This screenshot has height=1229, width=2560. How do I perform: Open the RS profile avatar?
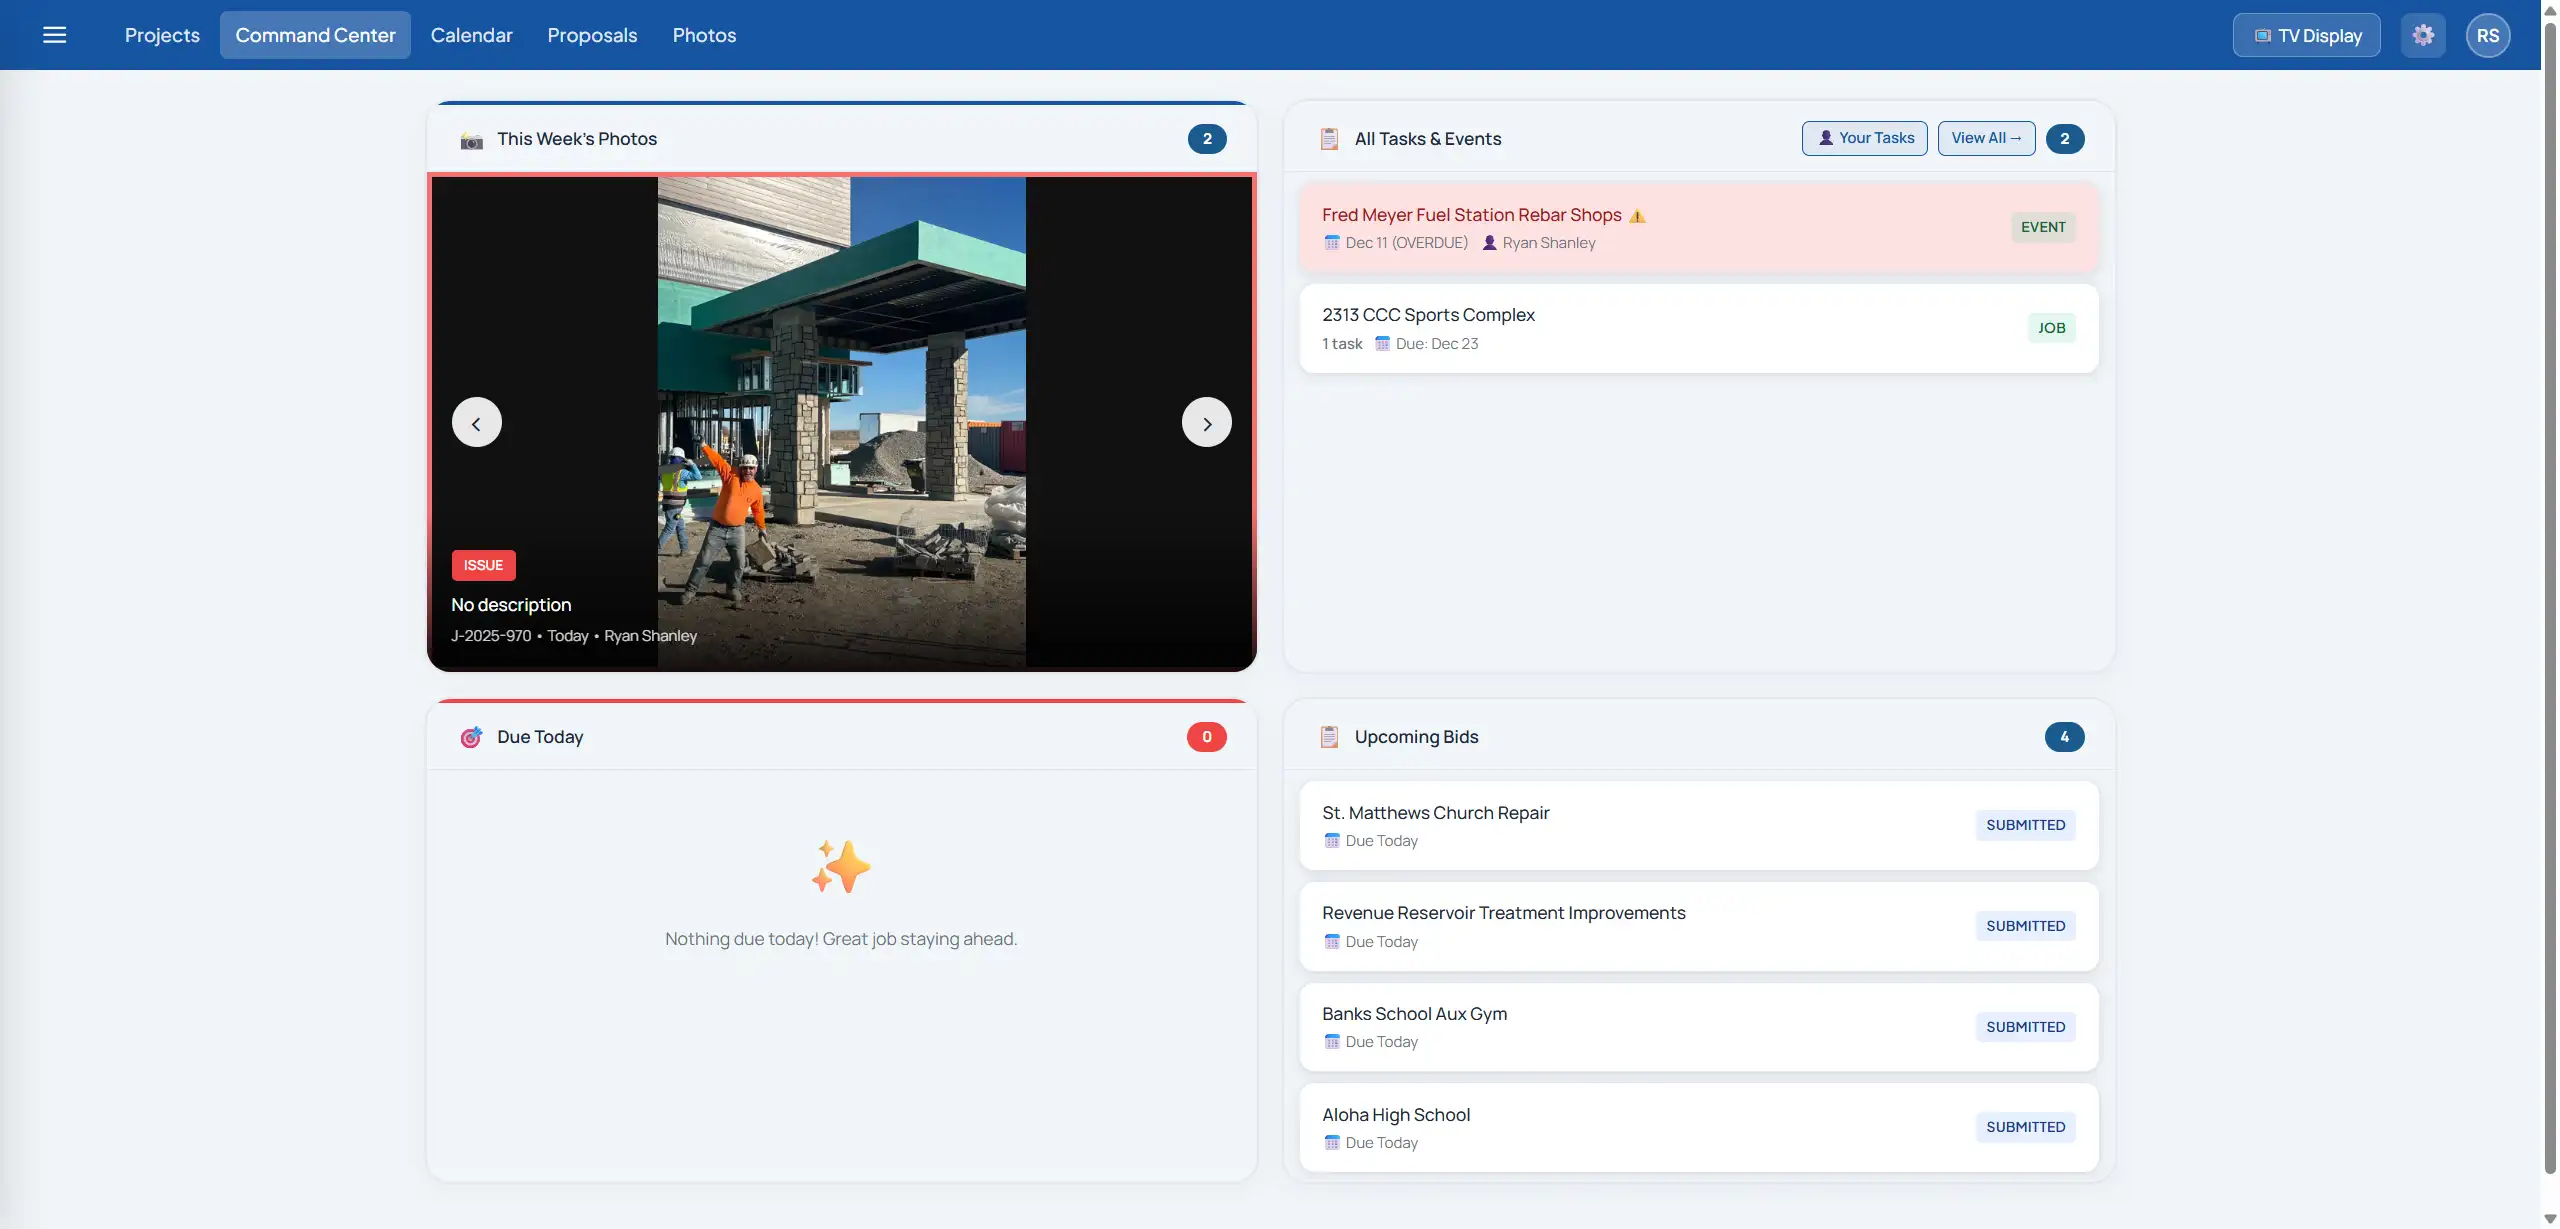(x=2489, y=34)
